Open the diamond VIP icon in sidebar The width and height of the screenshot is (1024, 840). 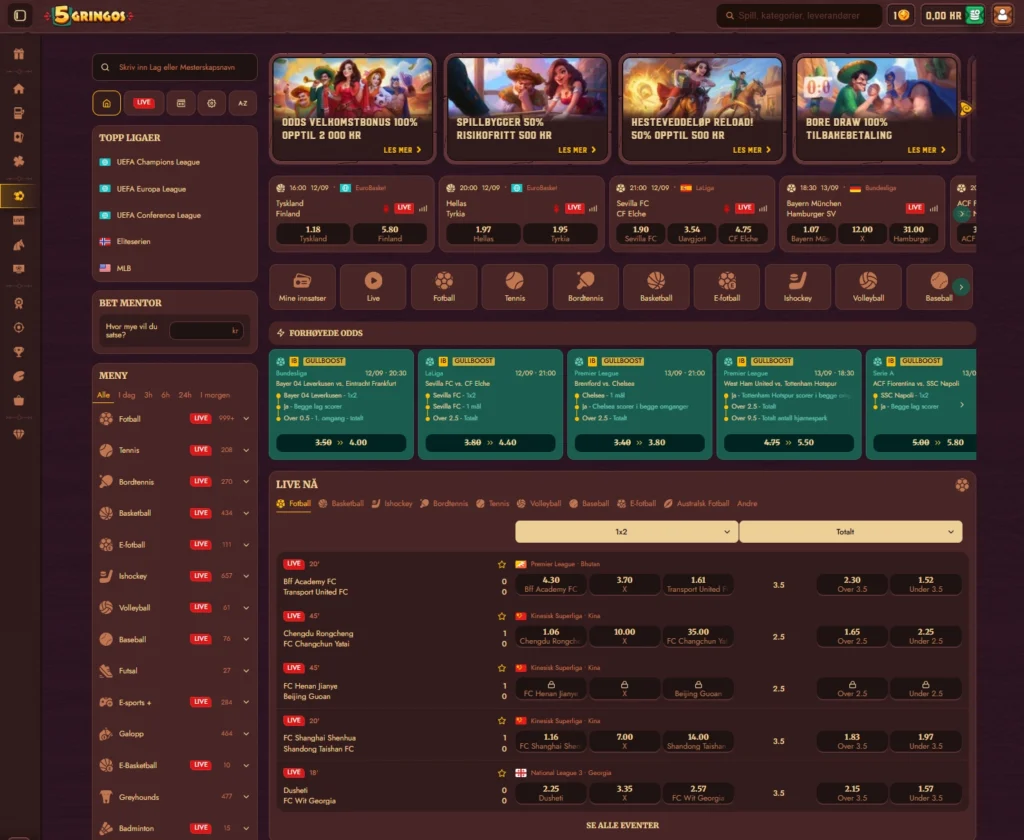[19, 434]
